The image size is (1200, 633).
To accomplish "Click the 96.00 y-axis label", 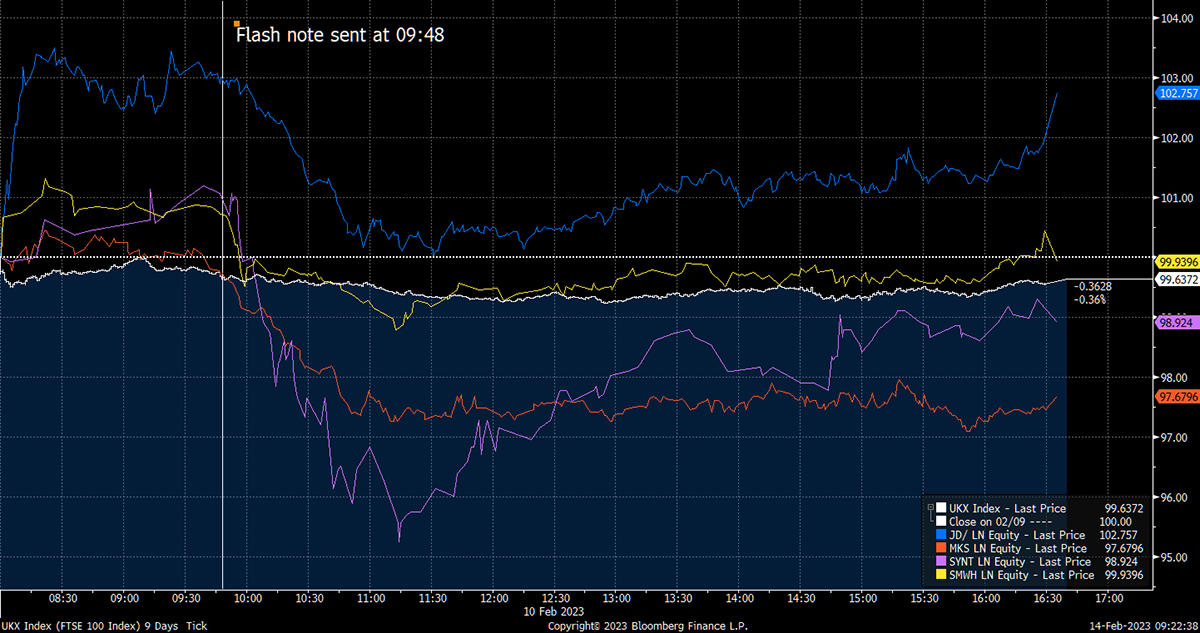I will click(1174, 497).
